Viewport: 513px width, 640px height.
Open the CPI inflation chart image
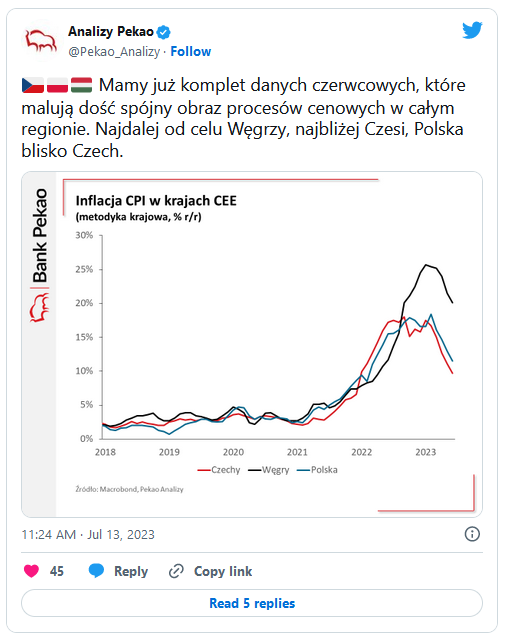[x=252, y=344]
